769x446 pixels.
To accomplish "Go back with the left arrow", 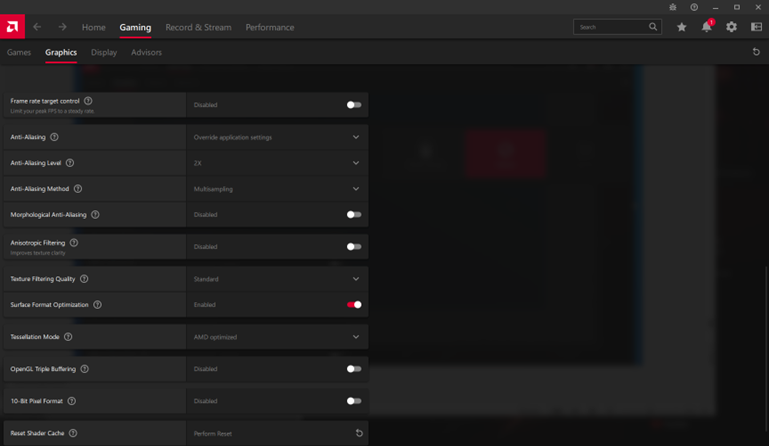I will pyautogui.click(x=37, y=27).
